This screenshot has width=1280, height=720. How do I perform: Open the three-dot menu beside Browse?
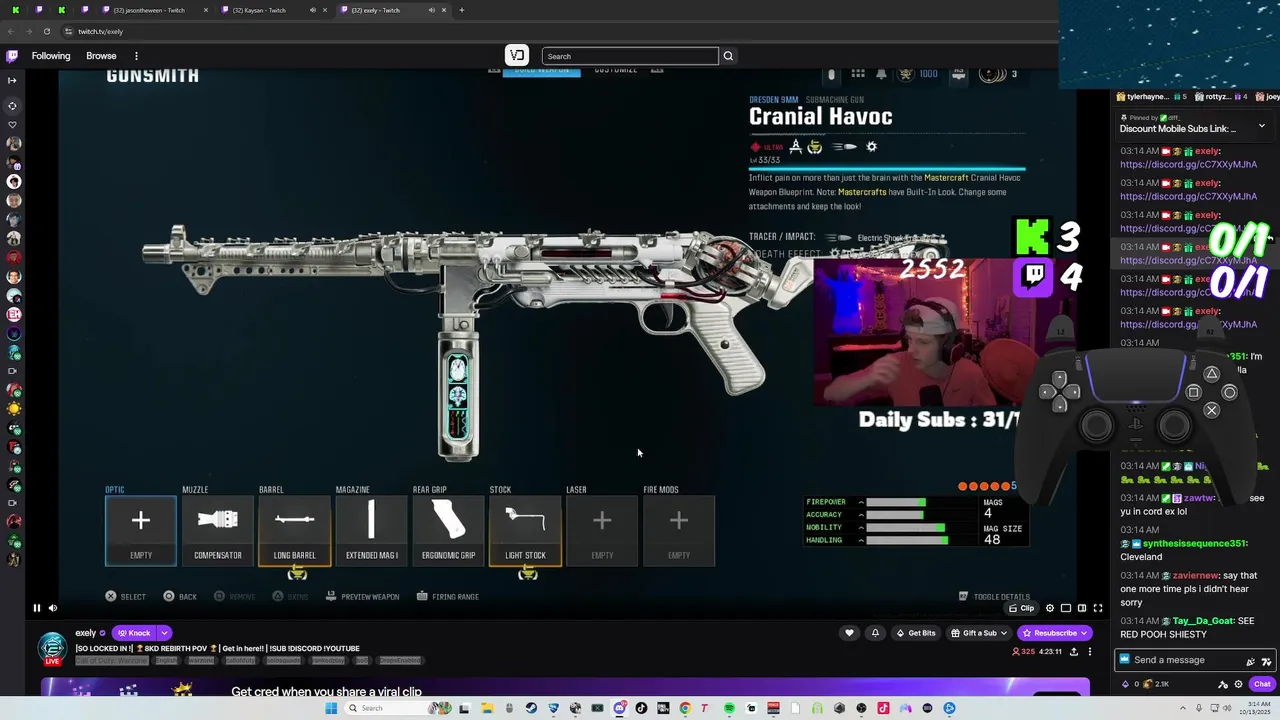(x=136, y=56)
